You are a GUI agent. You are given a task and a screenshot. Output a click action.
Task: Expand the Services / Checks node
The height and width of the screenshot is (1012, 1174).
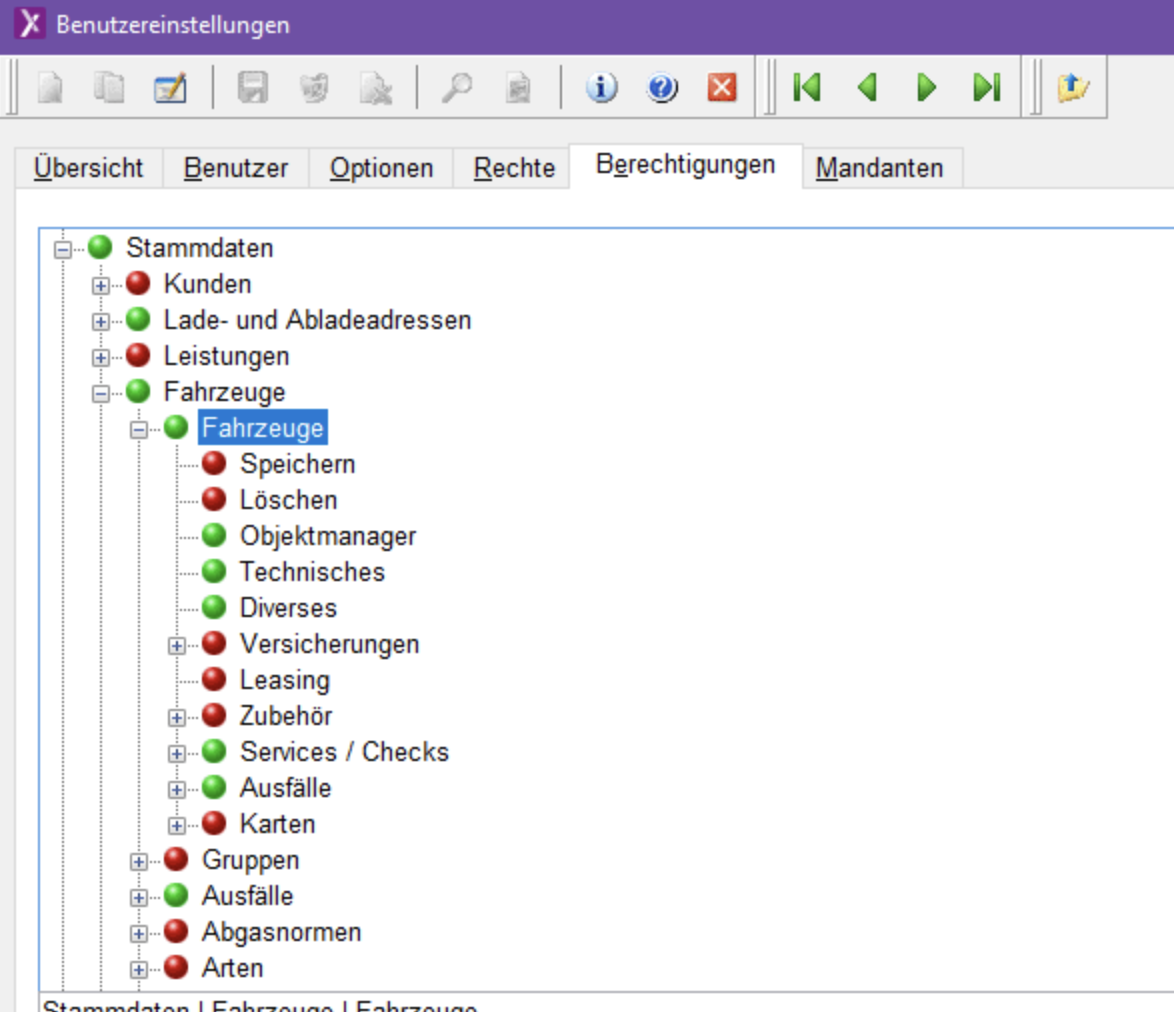click(177, 753)
